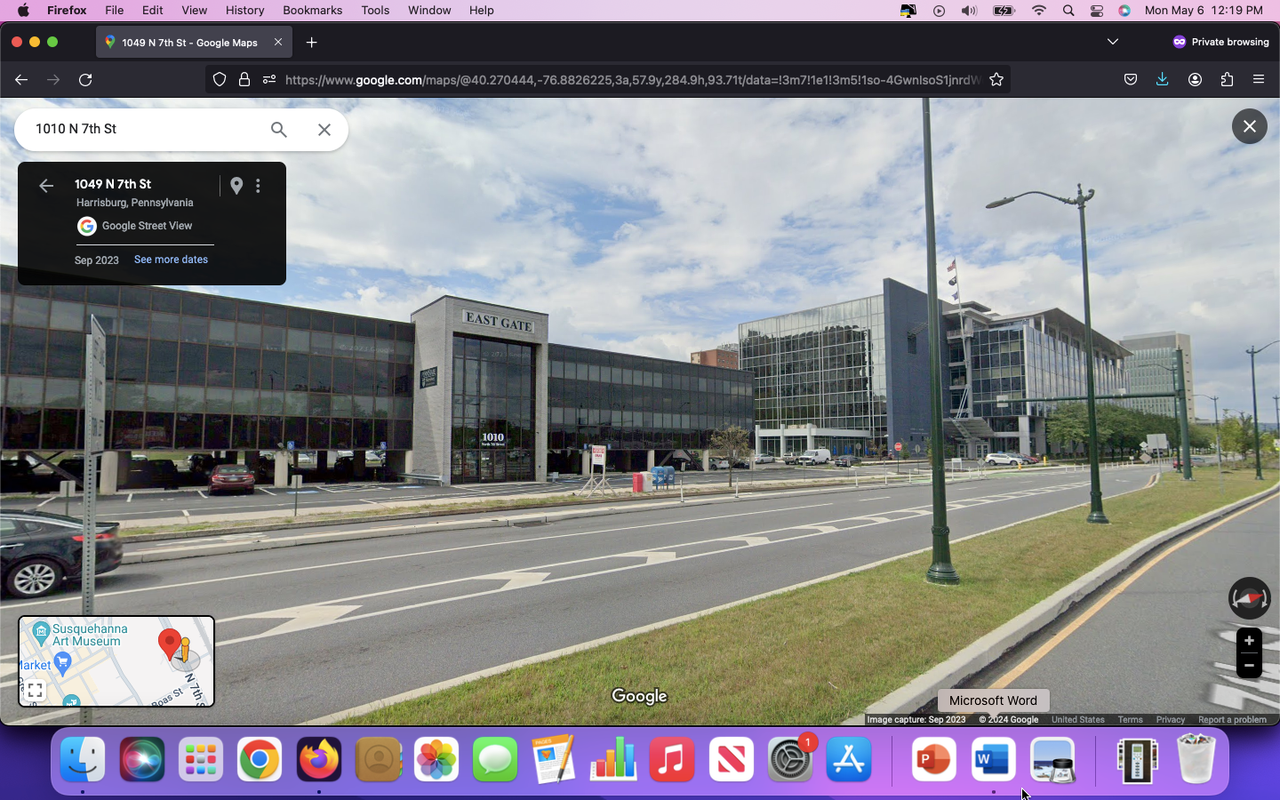
Task: Bookmark this page with the star icon
Action: (996, 80)
